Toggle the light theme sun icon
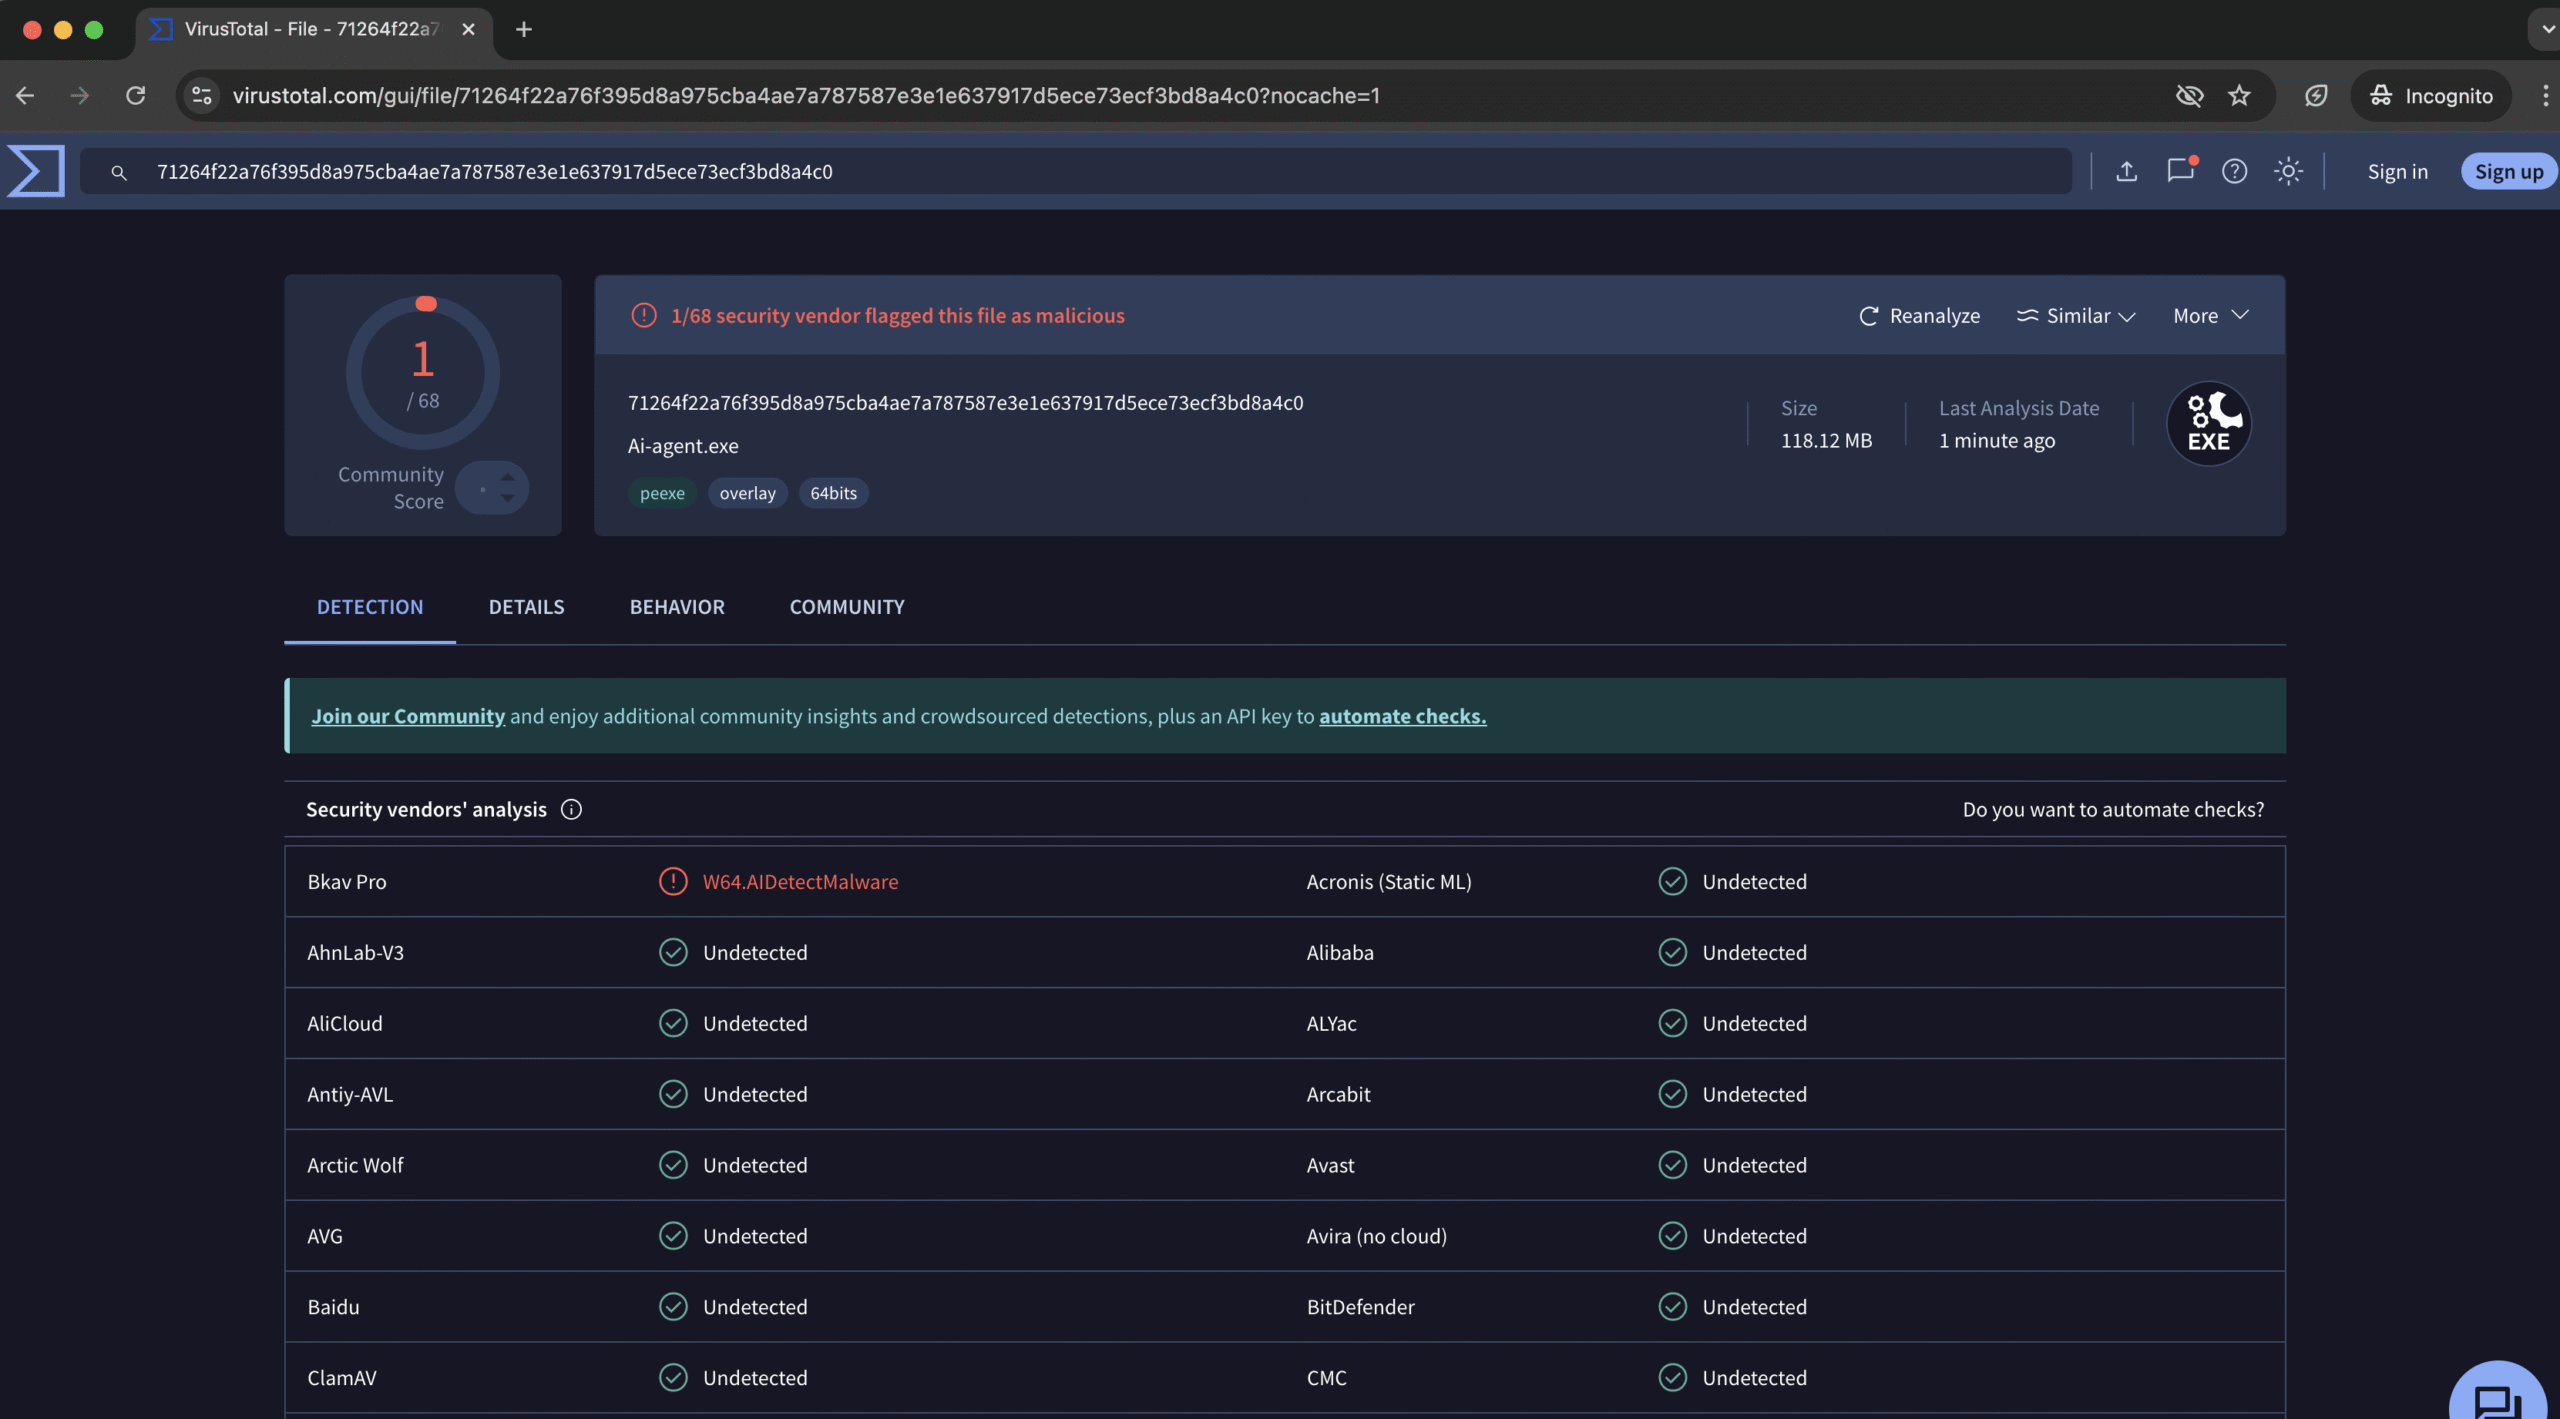This screenshot has width=2560, height=1419. pos(2288,172)
